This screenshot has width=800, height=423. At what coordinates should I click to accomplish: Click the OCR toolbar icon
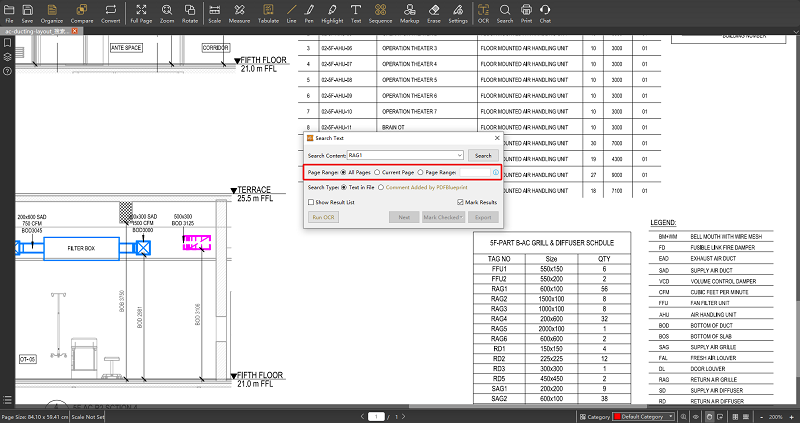click(x=483, y=13)
